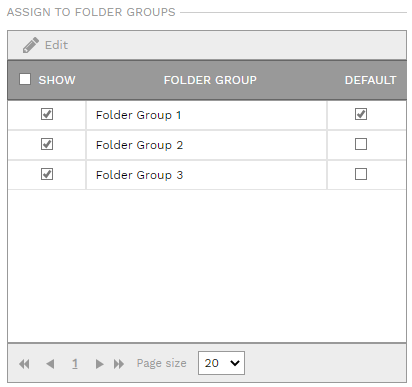
Task: Uncheck Default for Folder Group 1
Action: (x=361, y=114)
